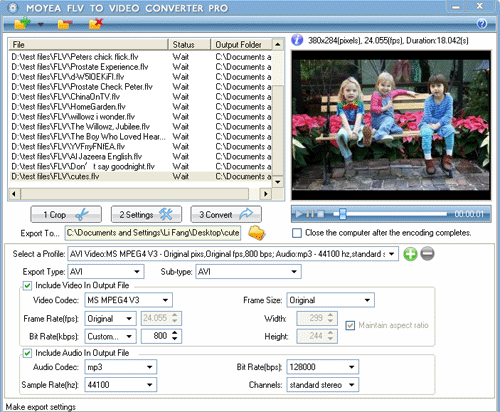Open the Sub-type dropdown

click(294, 272)
